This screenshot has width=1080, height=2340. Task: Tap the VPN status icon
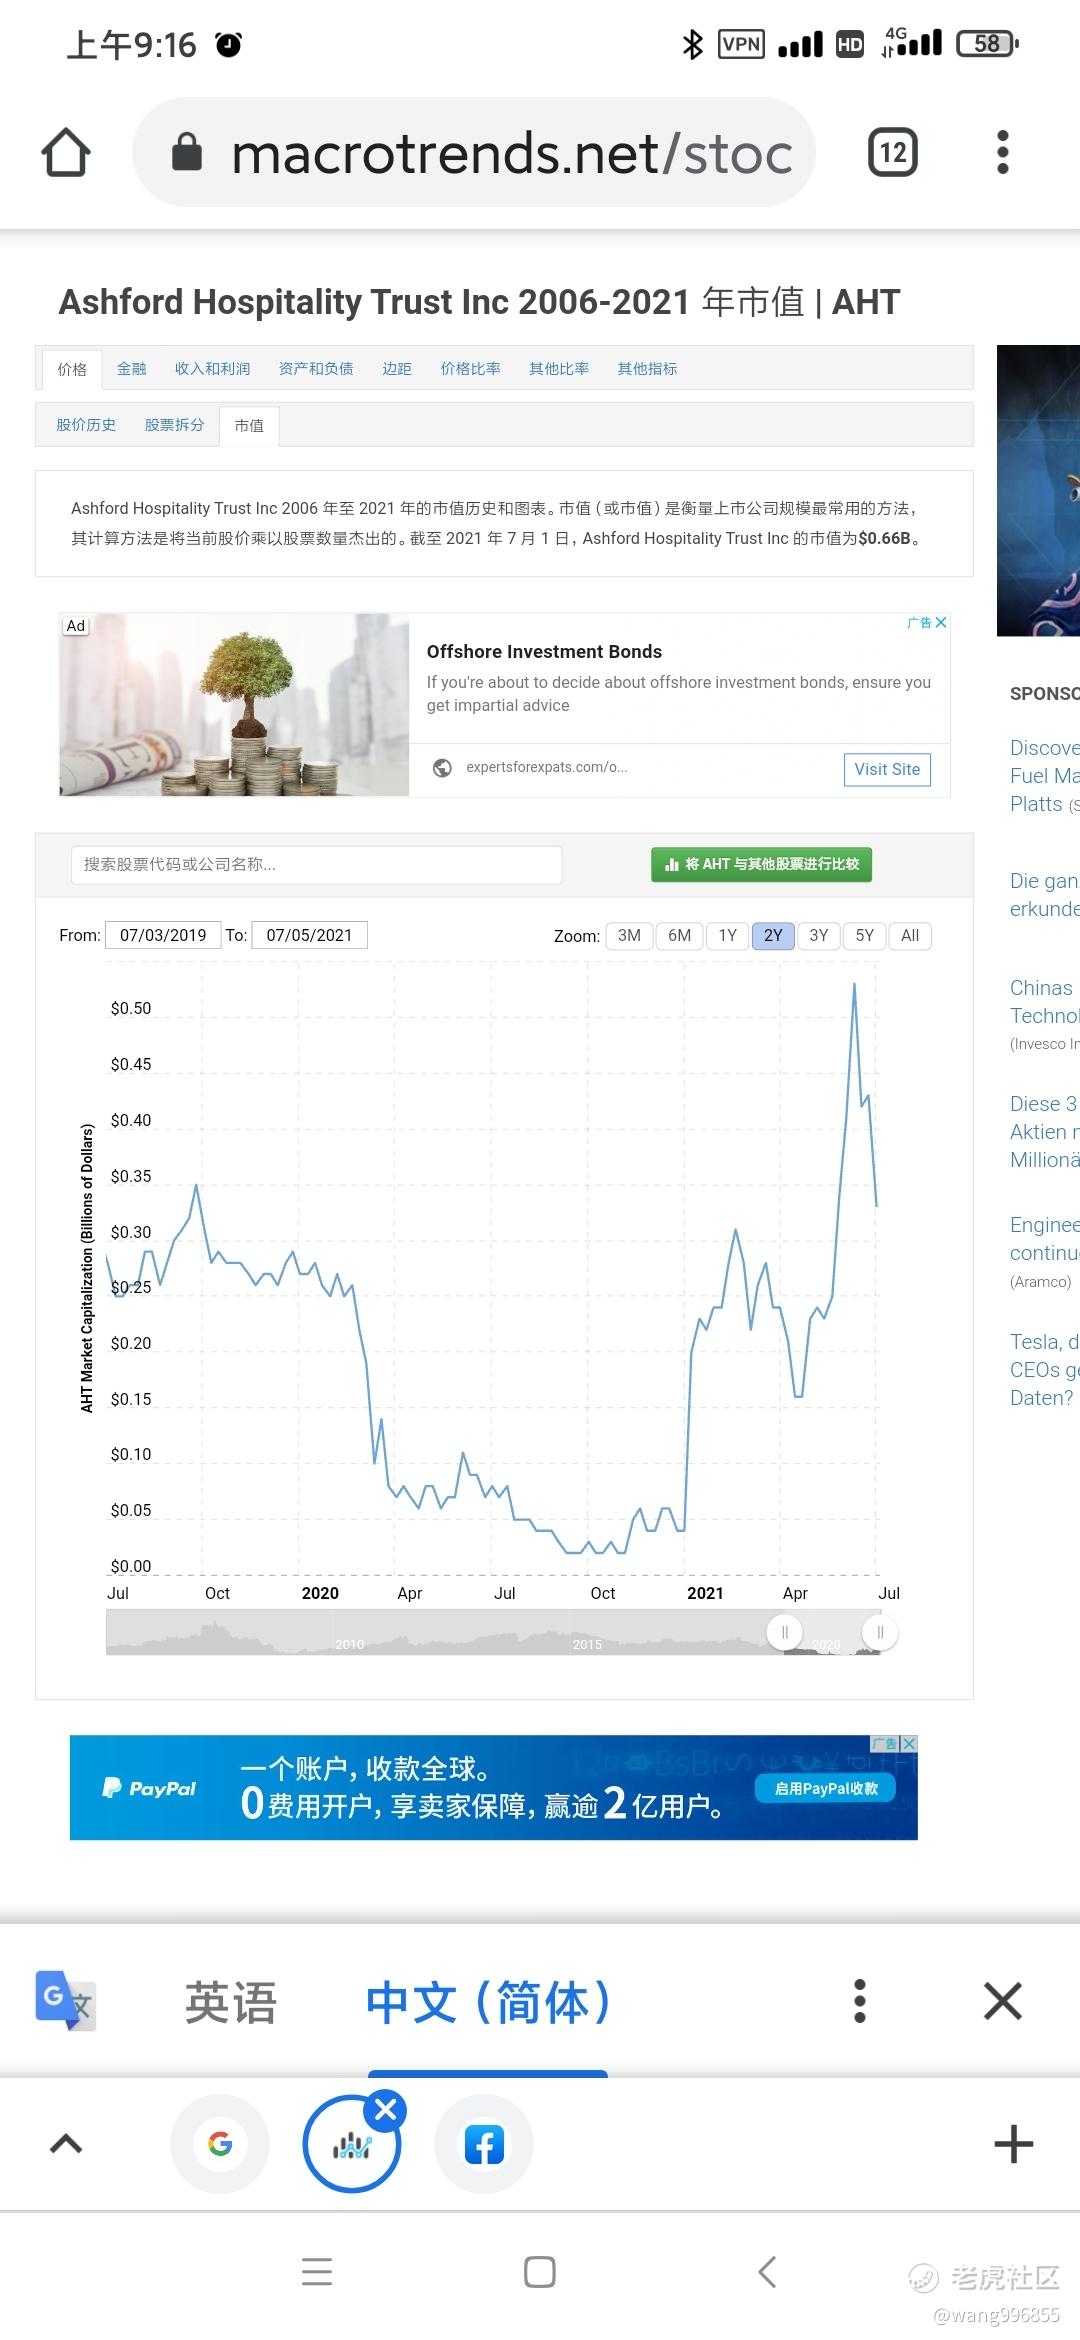pyautogui.click(x=741, y=44)
